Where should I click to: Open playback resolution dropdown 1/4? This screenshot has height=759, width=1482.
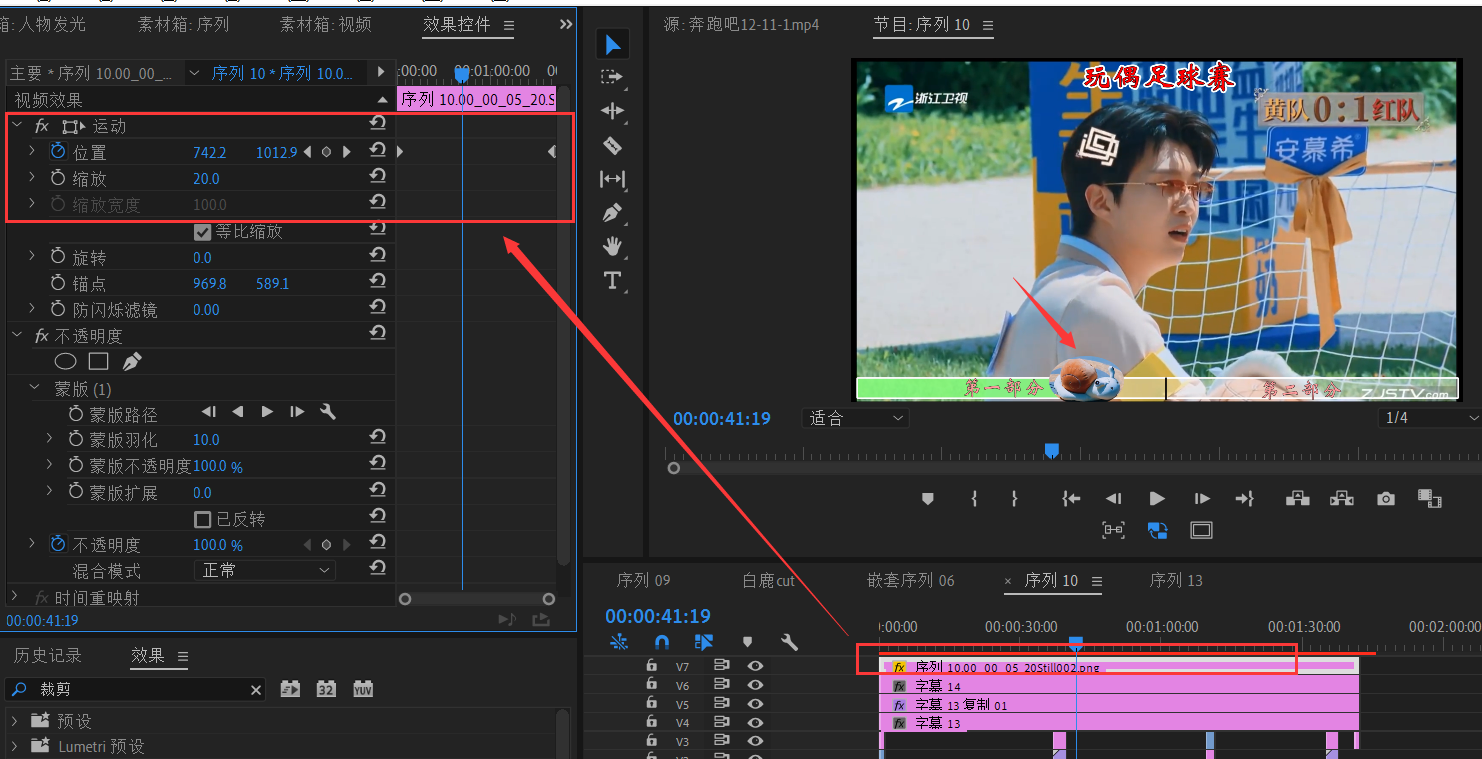[1429, 418]
